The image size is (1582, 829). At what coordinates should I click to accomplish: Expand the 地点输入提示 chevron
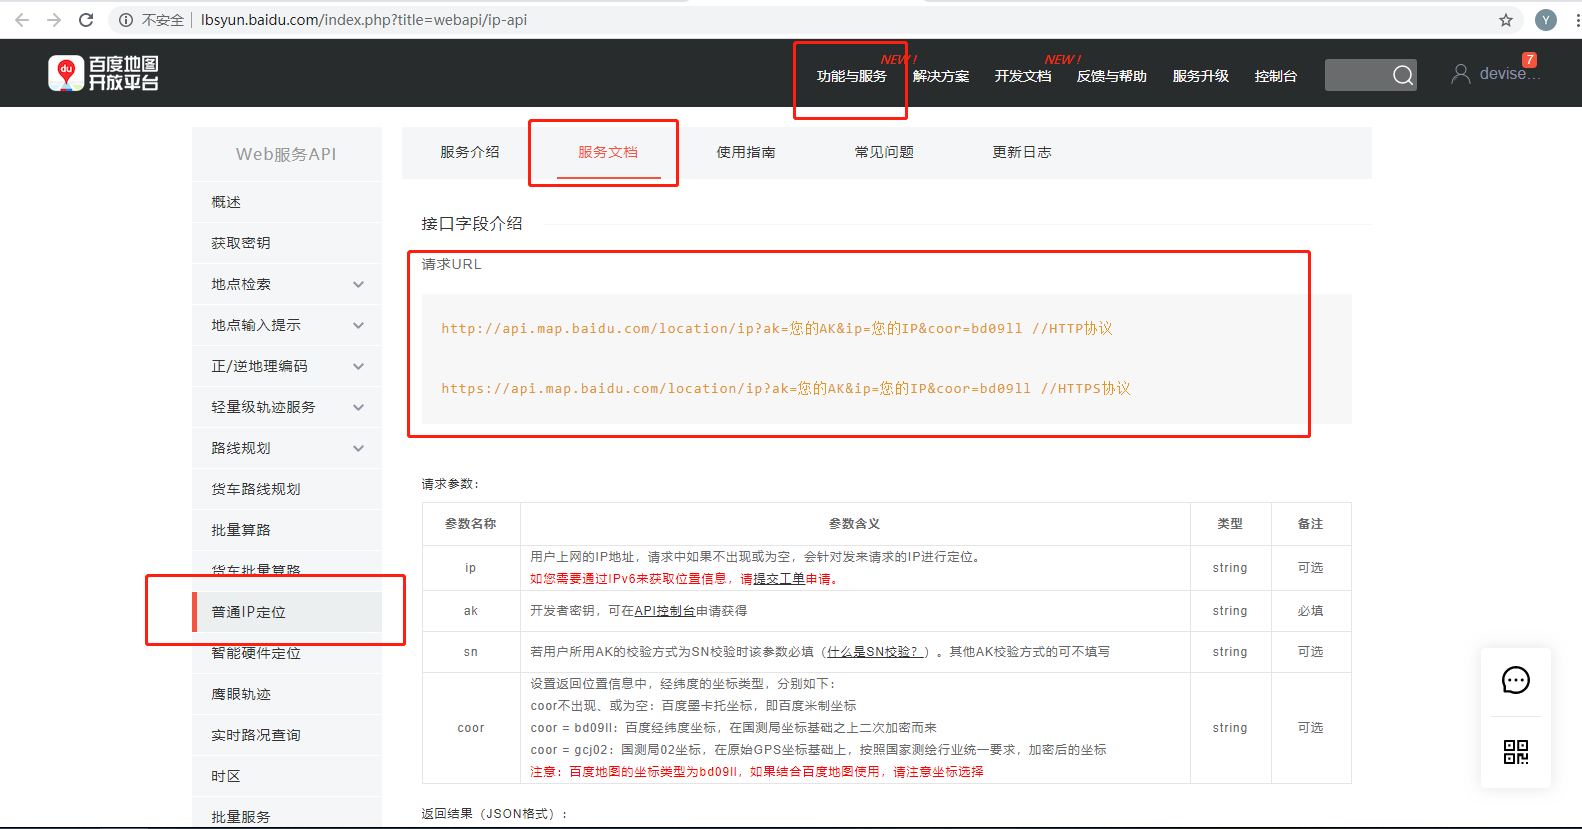[358, 326]
